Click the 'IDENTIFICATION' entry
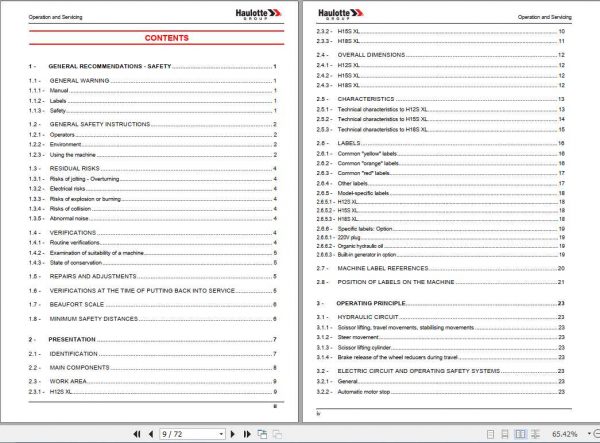 click(73, 354)
